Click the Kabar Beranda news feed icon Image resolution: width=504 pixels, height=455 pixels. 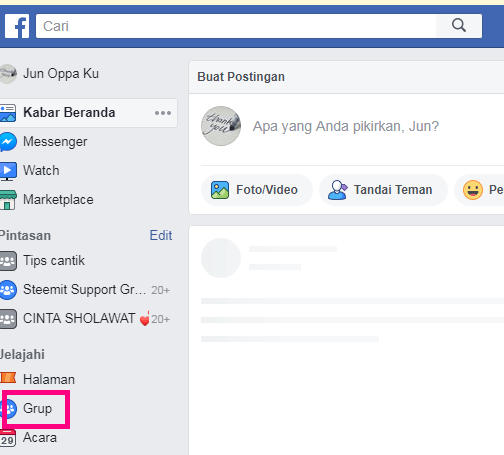pyautogui.click(x=8, y=113)
